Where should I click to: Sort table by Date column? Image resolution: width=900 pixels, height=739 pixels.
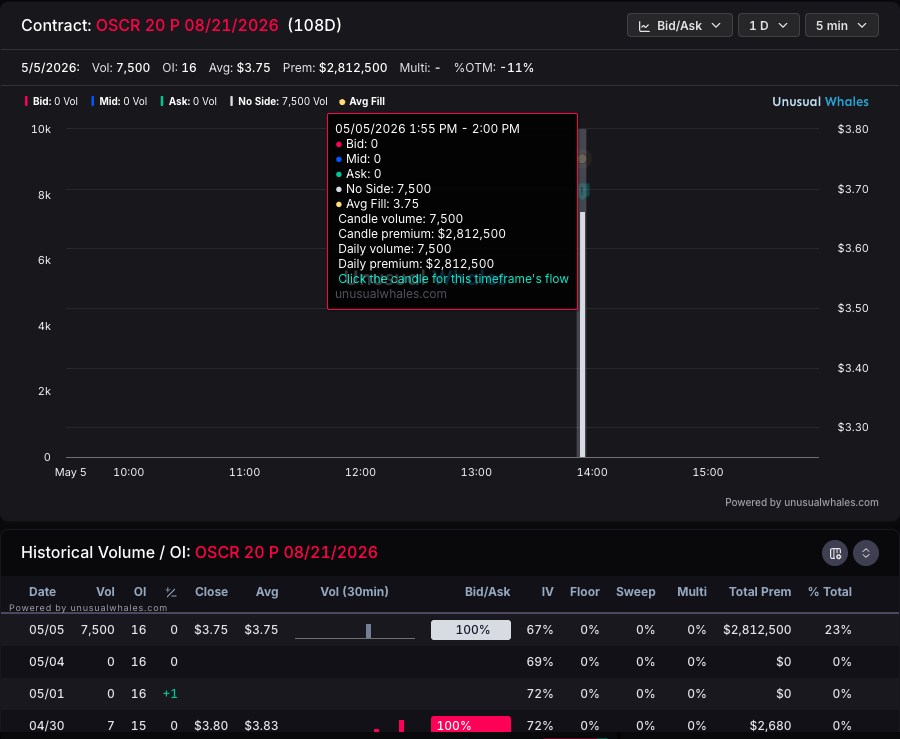[x=42, y=592]
